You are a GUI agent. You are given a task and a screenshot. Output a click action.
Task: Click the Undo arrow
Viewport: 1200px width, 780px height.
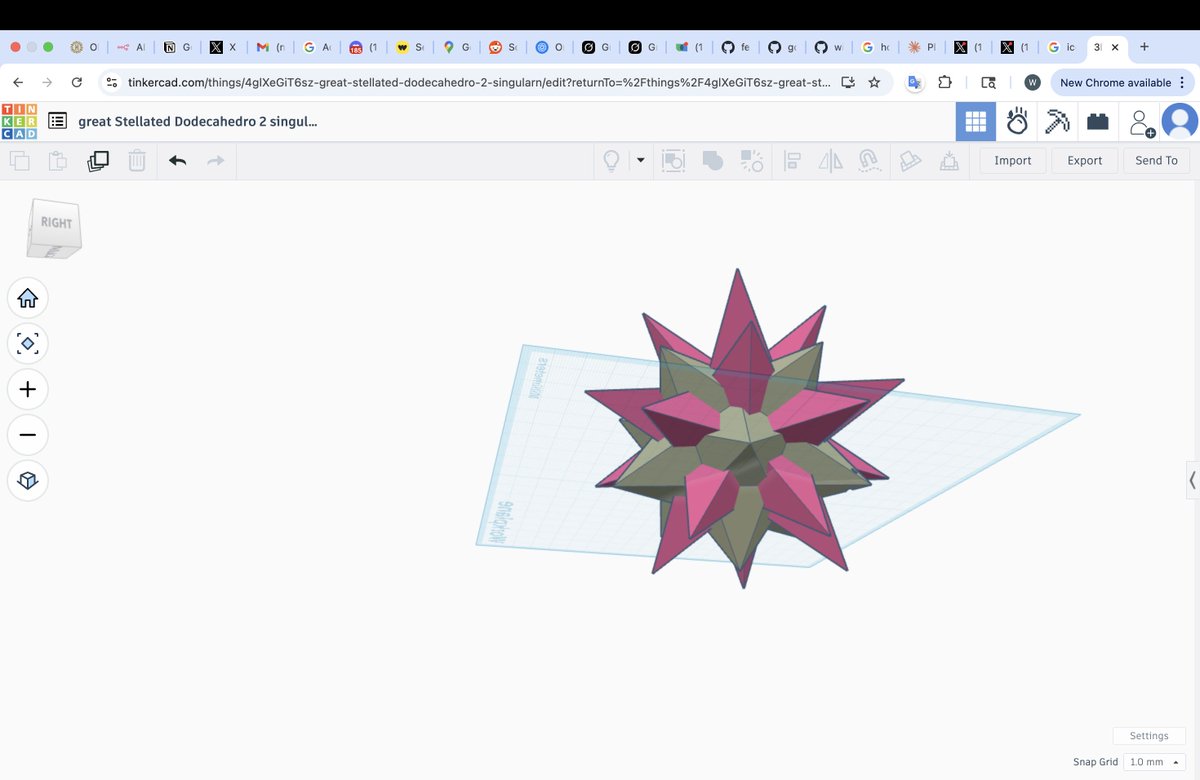[178, 160]
